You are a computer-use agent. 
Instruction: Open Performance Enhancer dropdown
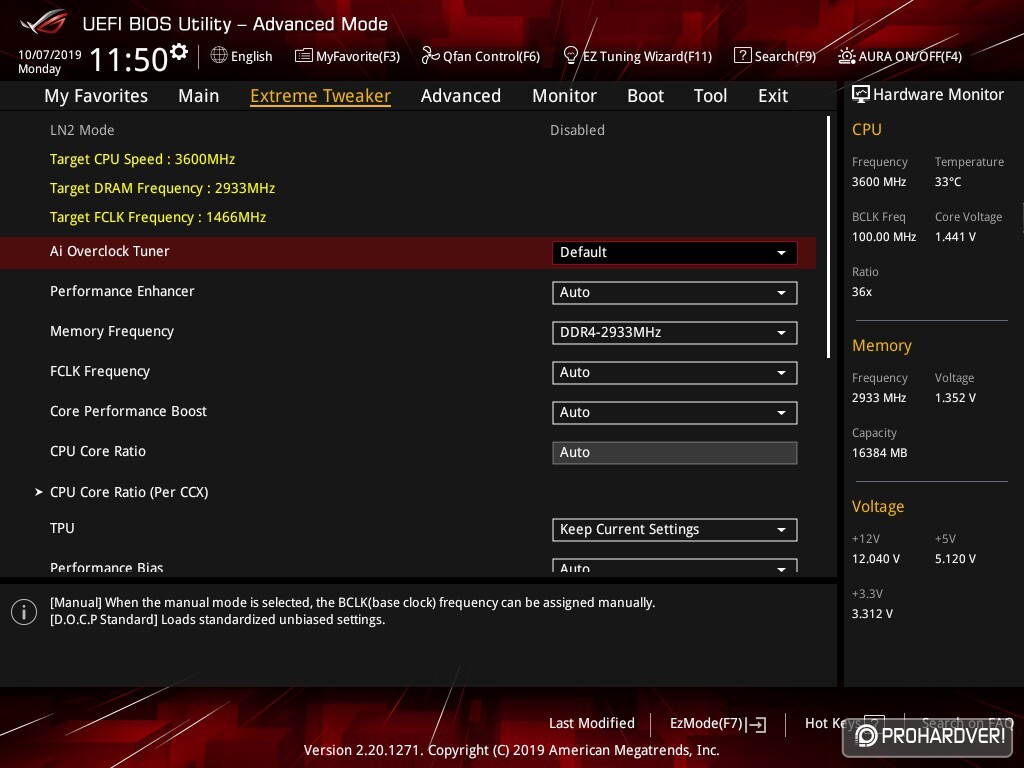[674, 293]
